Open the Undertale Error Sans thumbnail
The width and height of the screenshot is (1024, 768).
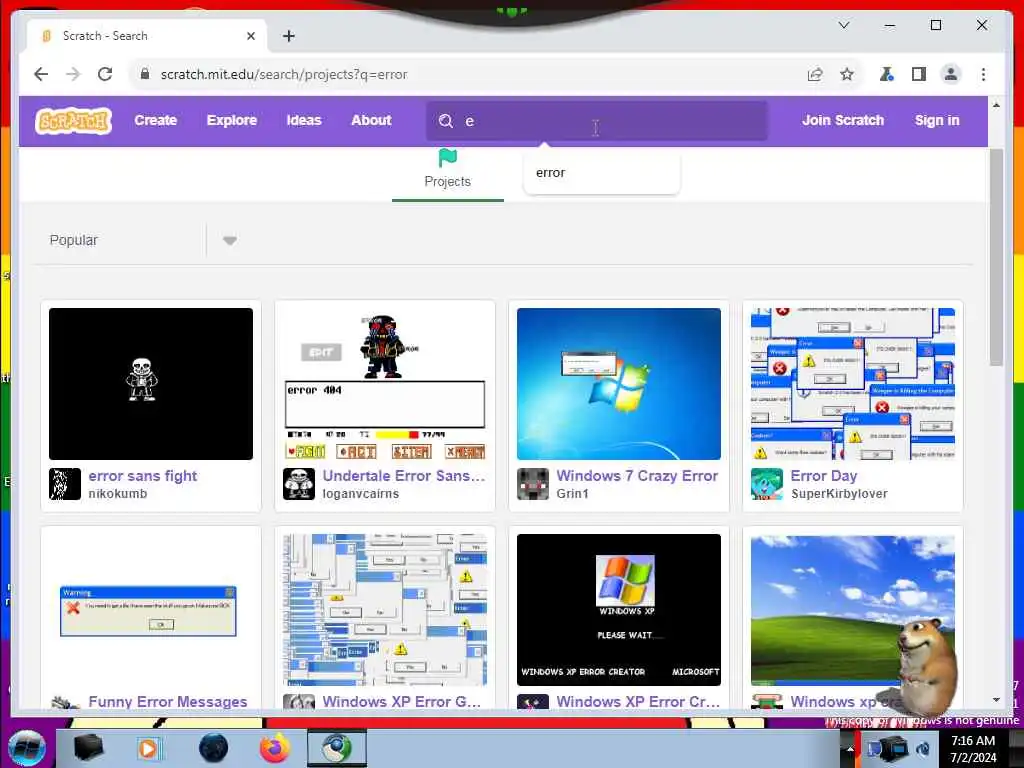(x=385, y=384)
